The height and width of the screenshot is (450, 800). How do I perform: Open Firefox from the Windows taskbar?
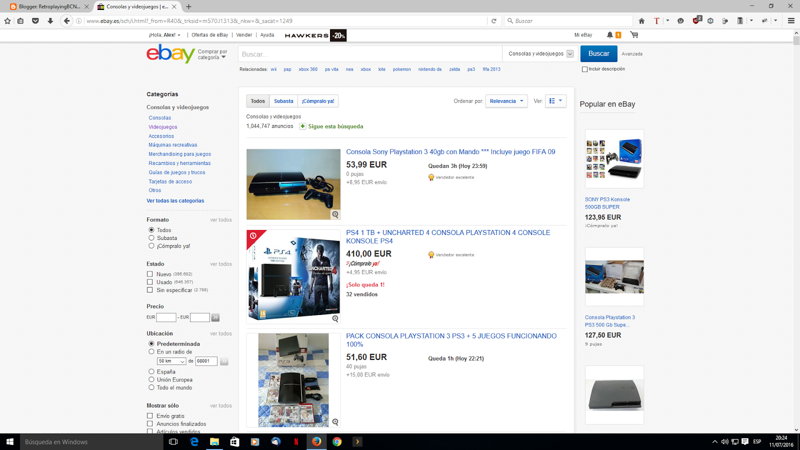coord(316,441)
